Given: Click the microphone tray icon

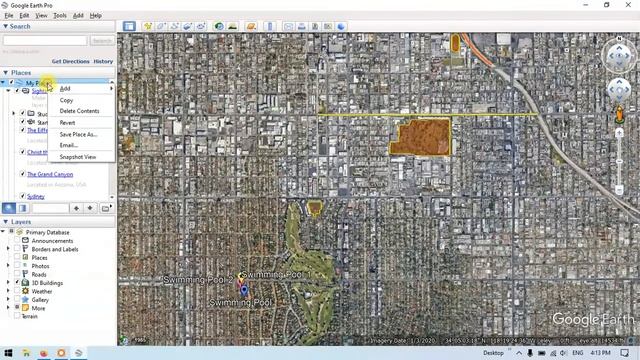Looking at the screenshot, I should (x=530, y=353).
